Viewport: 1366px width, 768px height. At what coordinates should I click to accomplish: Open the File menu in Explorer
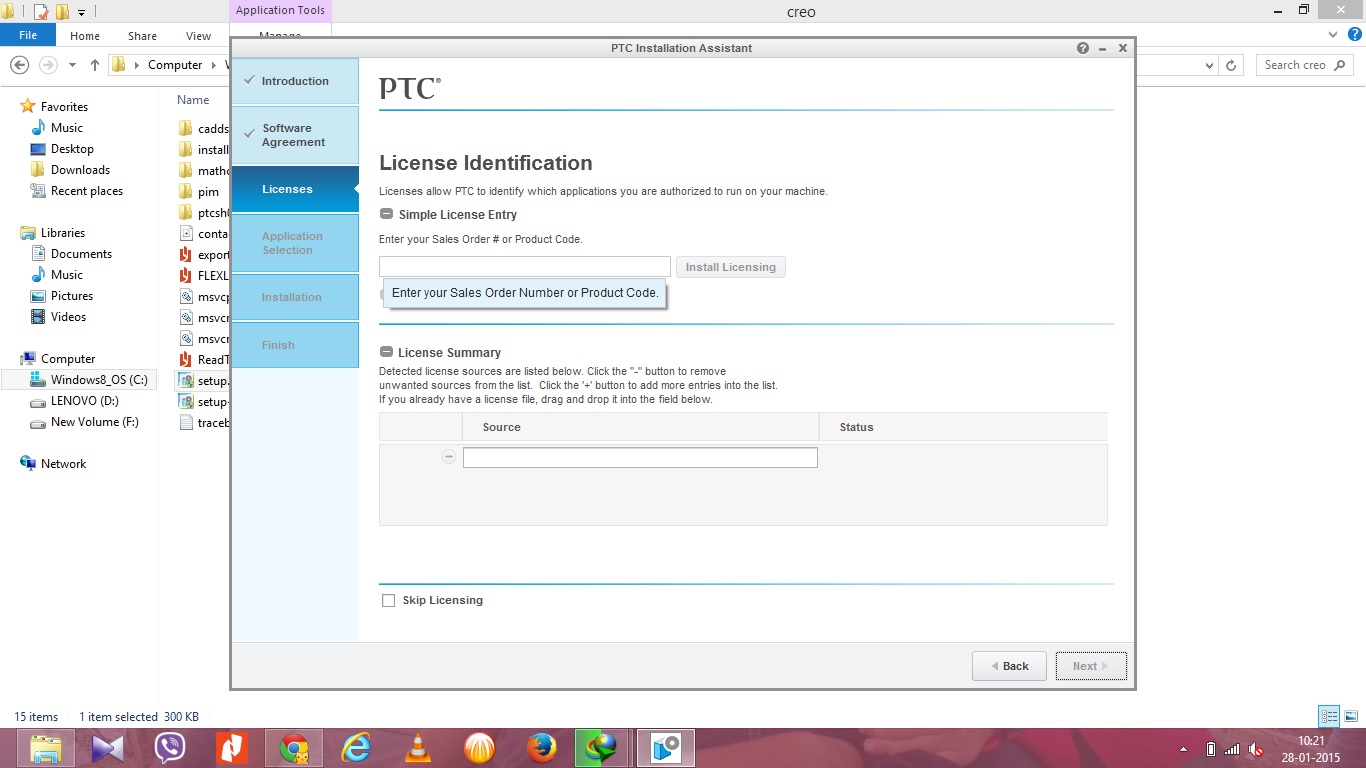(28, 35)
